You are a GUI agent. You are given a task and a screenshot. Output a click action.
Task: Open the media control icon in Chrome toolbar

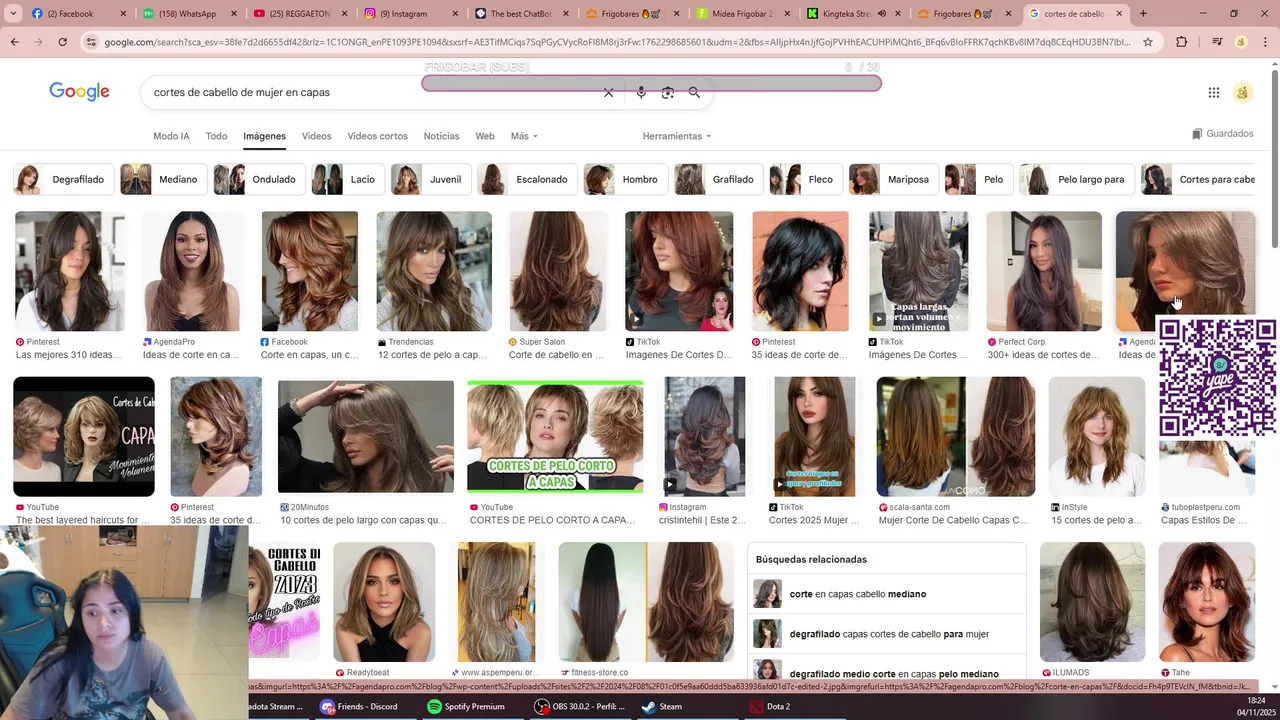(x=1216, y=42)
